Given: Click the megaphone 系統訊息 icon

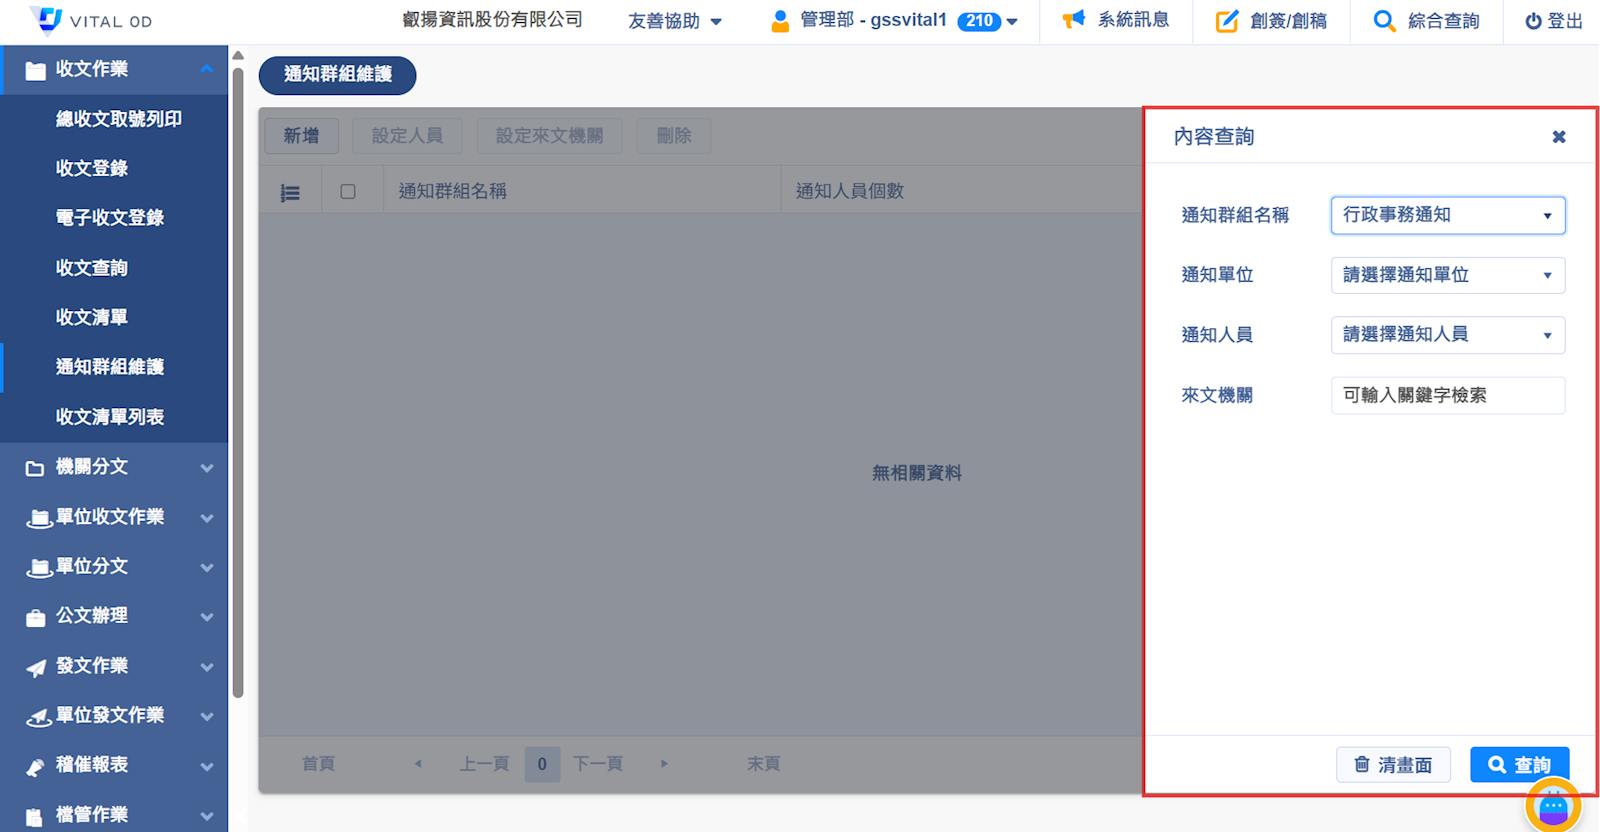Looking at the screenshot, I should tap(1074, 20).
